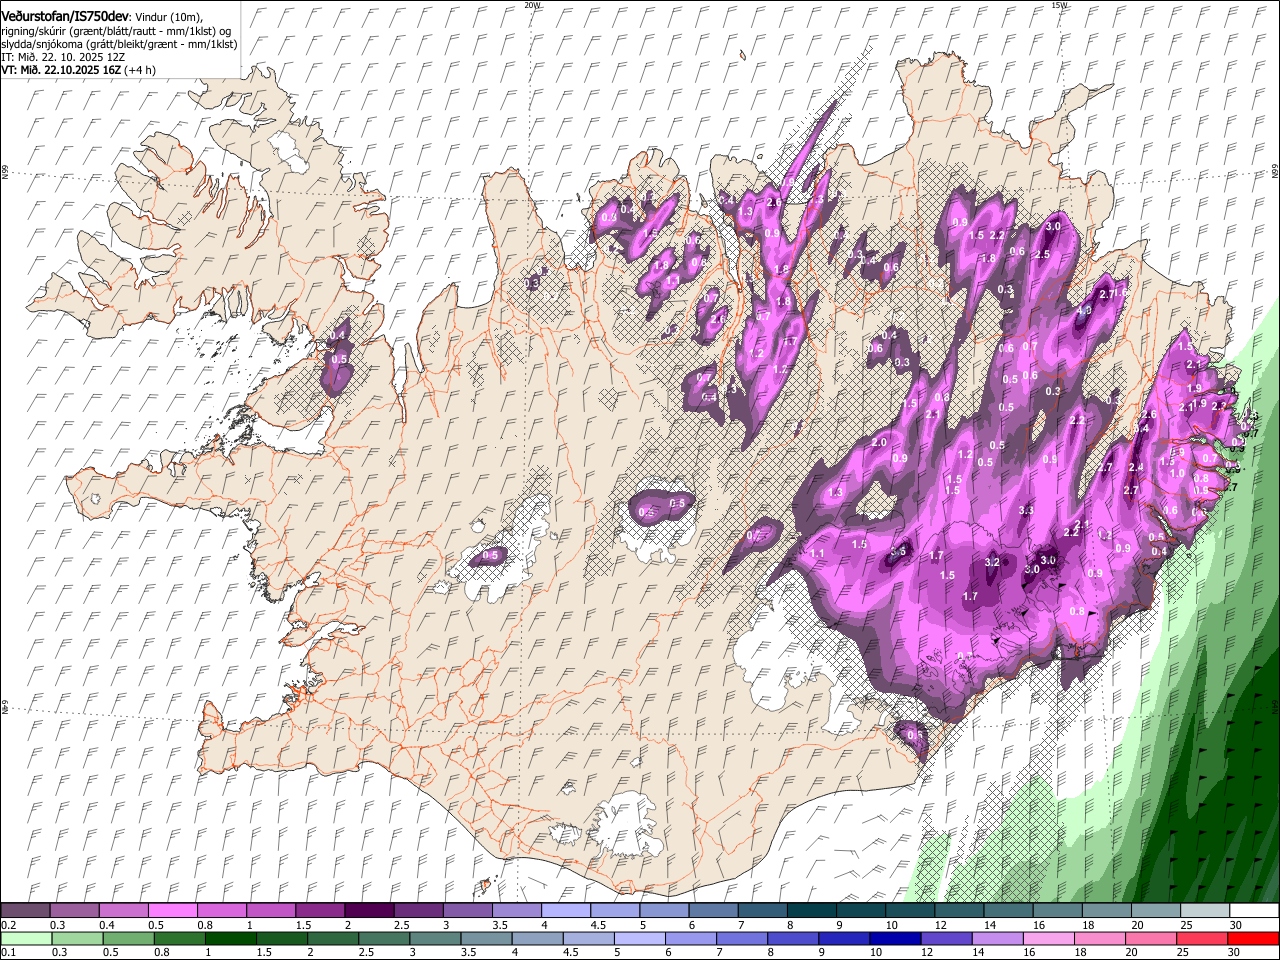Click the 'rigning/skúrir' legend description line
The height and width of the screenshot is (960, 1280).
pos(116,31)
